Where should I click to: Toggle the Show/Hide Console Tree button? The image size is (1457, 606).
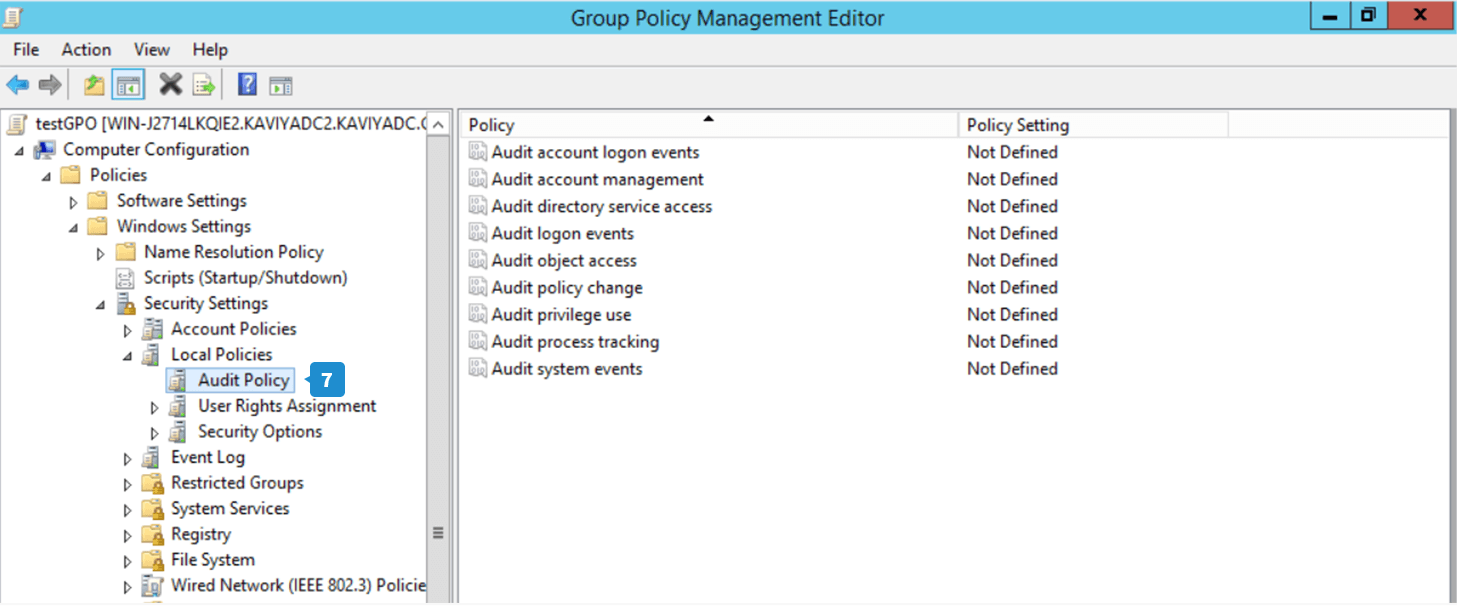(x=128, y=85)
